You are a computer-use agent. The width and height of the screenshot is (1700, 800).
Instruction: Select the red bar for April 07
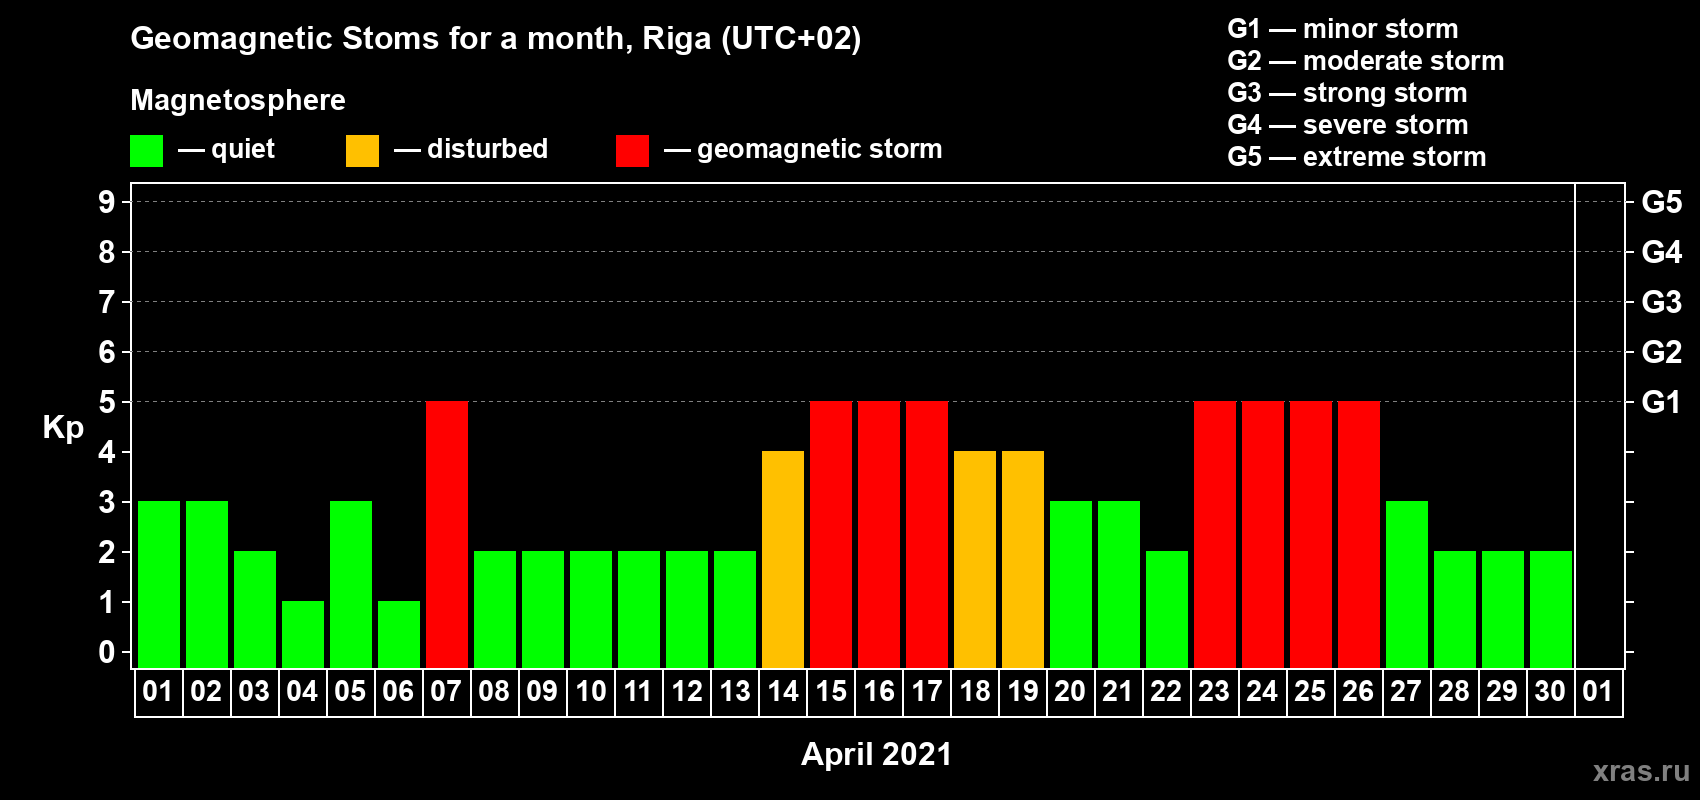(x=447, y=535)
